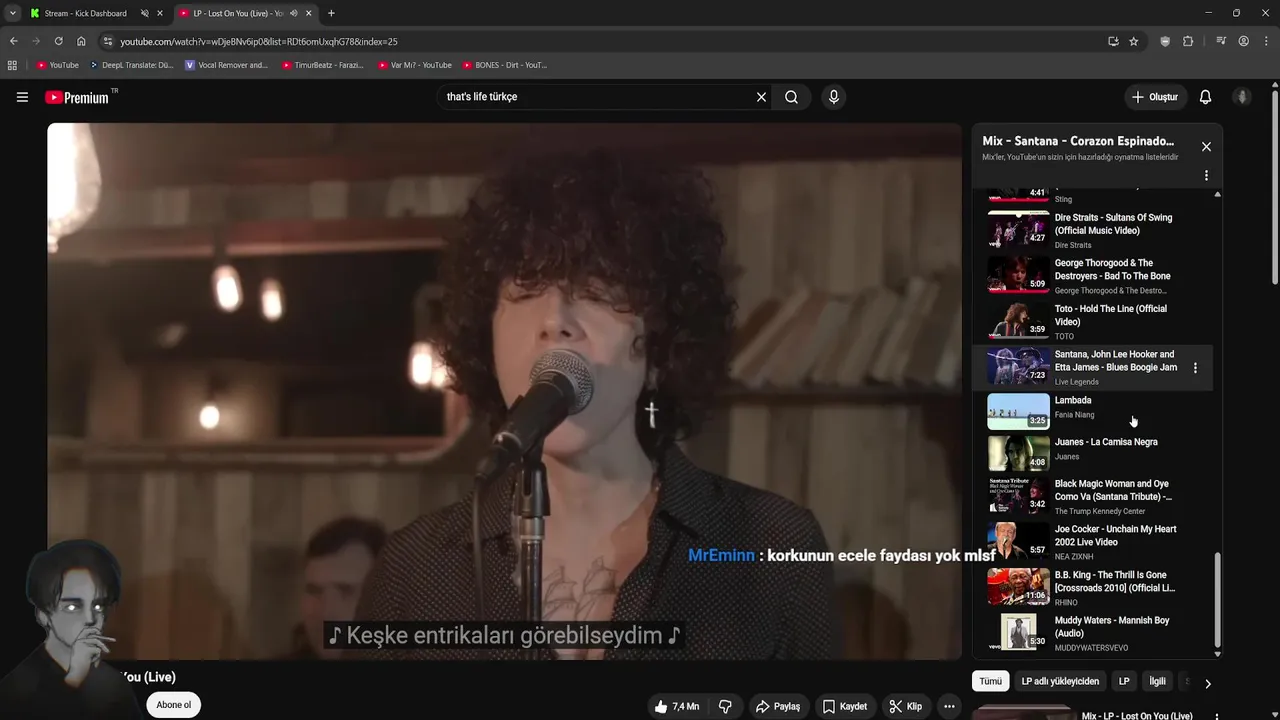Click the address bar URL

click(259, 41)
